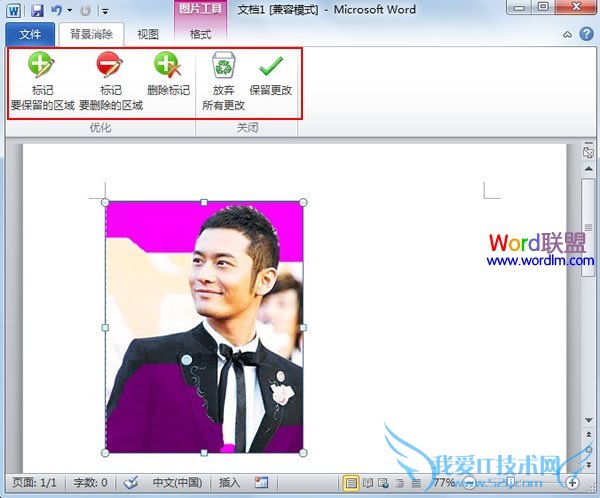The height and width of the screenshot is (498, 600).
Task: Select Print Layout view button
Action: [351, 483]
